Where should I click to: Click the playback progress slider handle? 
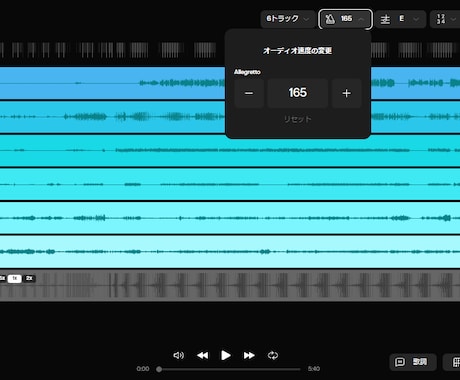[159, 369]
